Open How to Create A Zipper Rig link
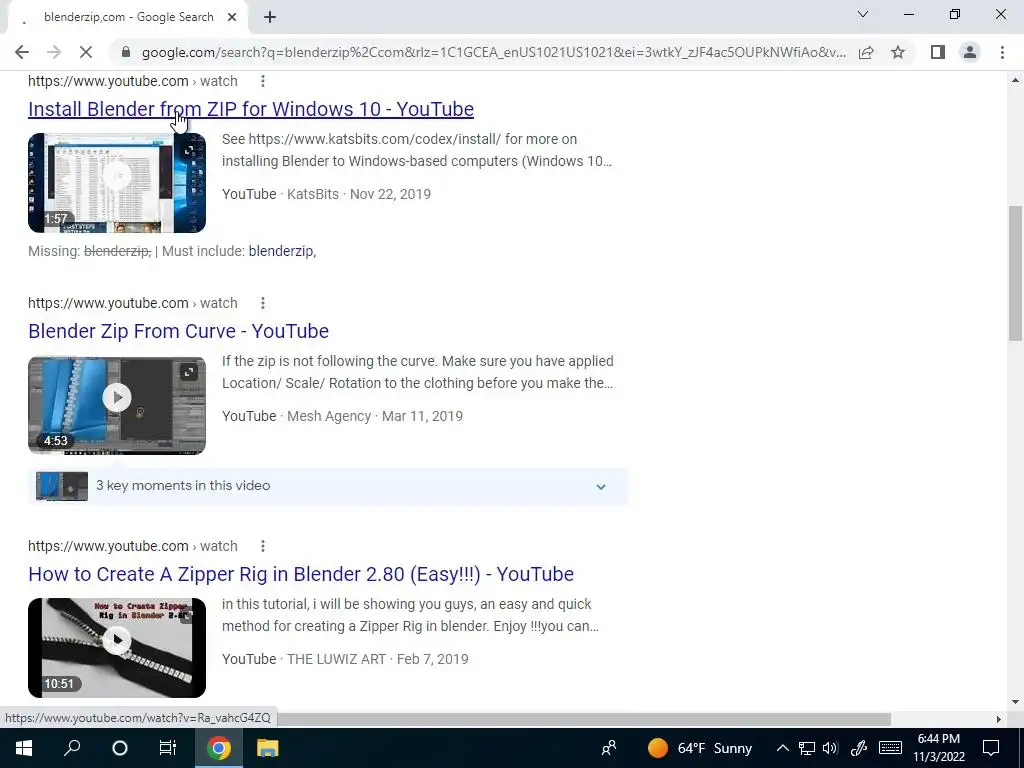Image resolution: width=1024 pixels, height=768 pixels. pos(301,574)
